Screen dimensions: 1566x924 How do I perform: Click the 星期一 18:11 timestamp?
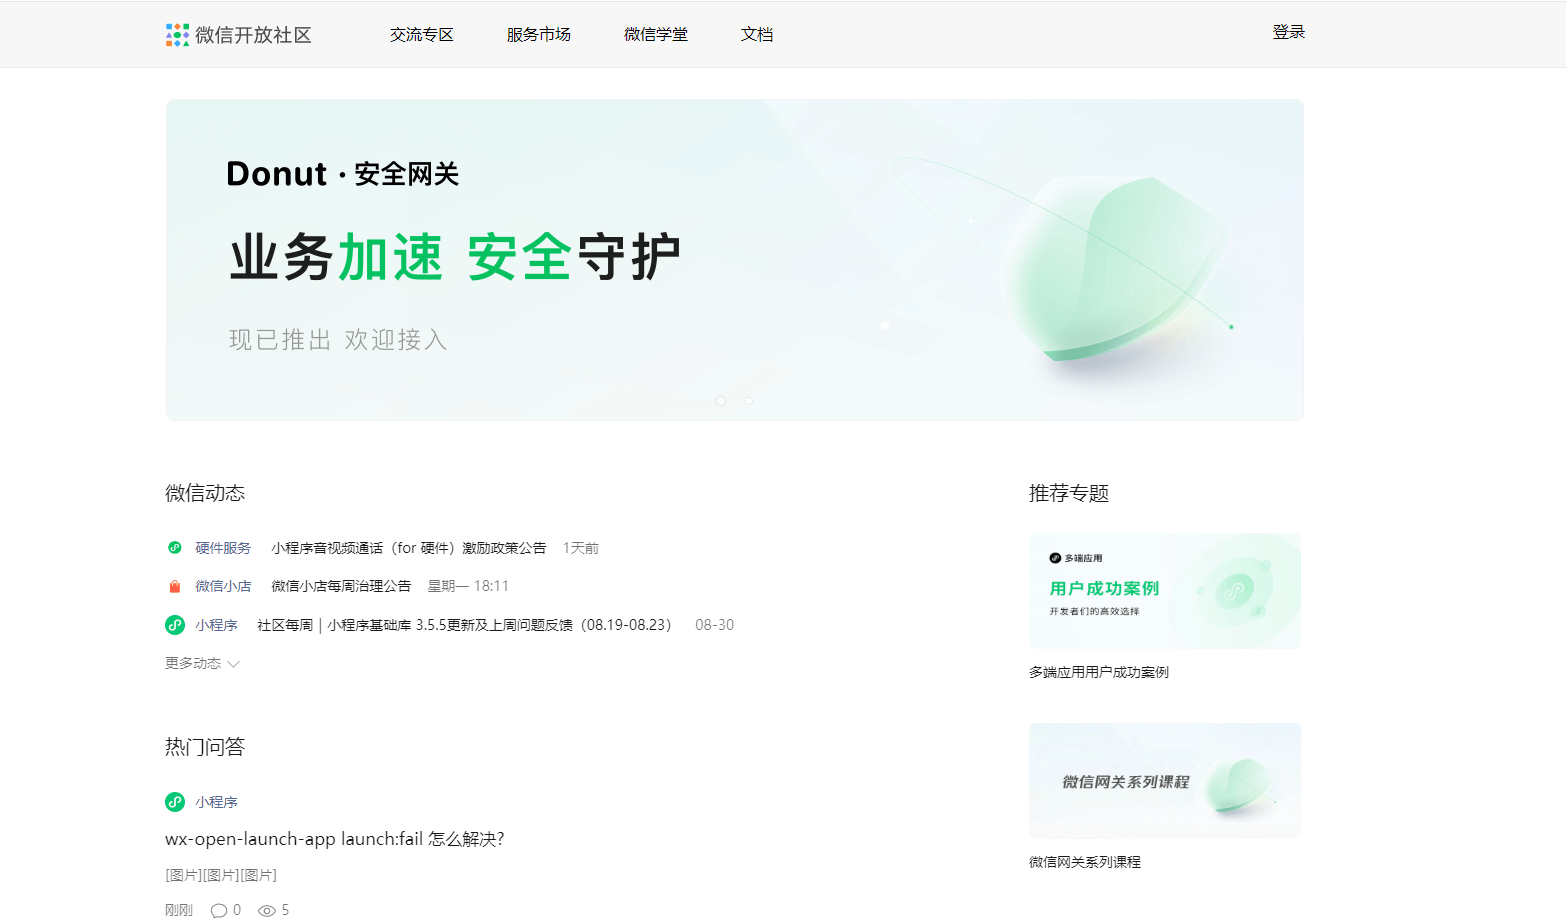[x=468, y=586]
